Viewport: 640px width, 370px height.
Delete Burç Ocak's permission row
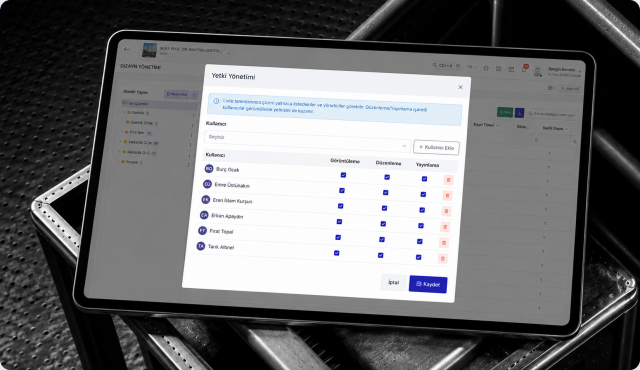click(448, 180)
